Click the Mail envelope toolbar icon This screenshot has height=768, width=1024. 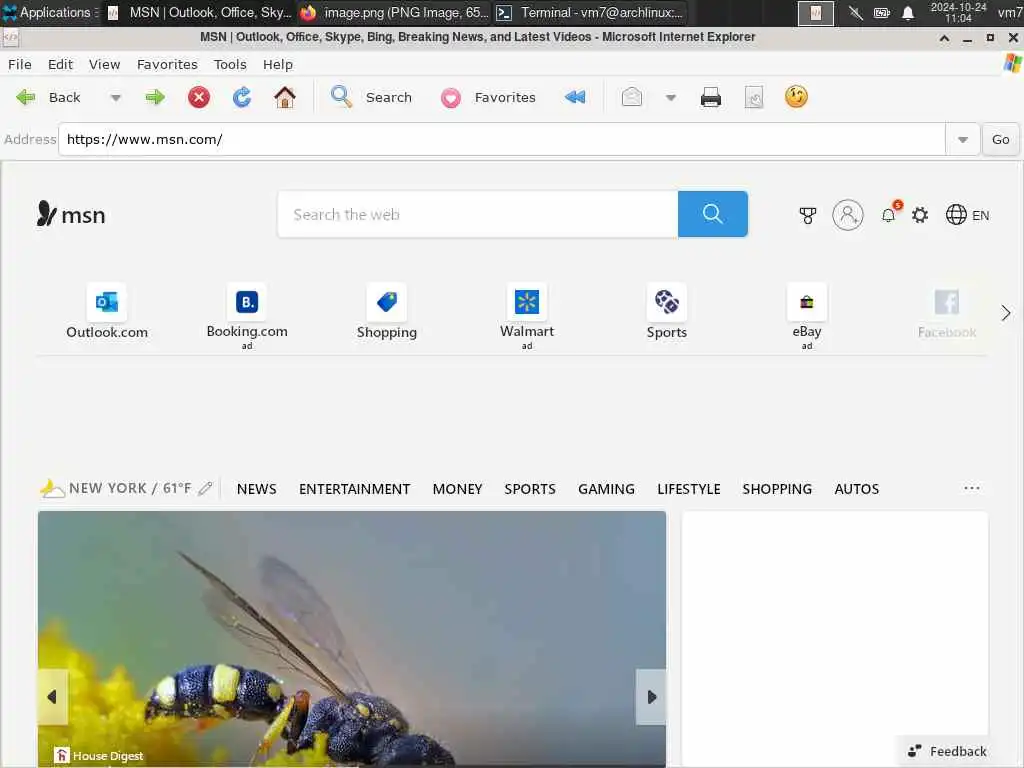click(632, 97)
